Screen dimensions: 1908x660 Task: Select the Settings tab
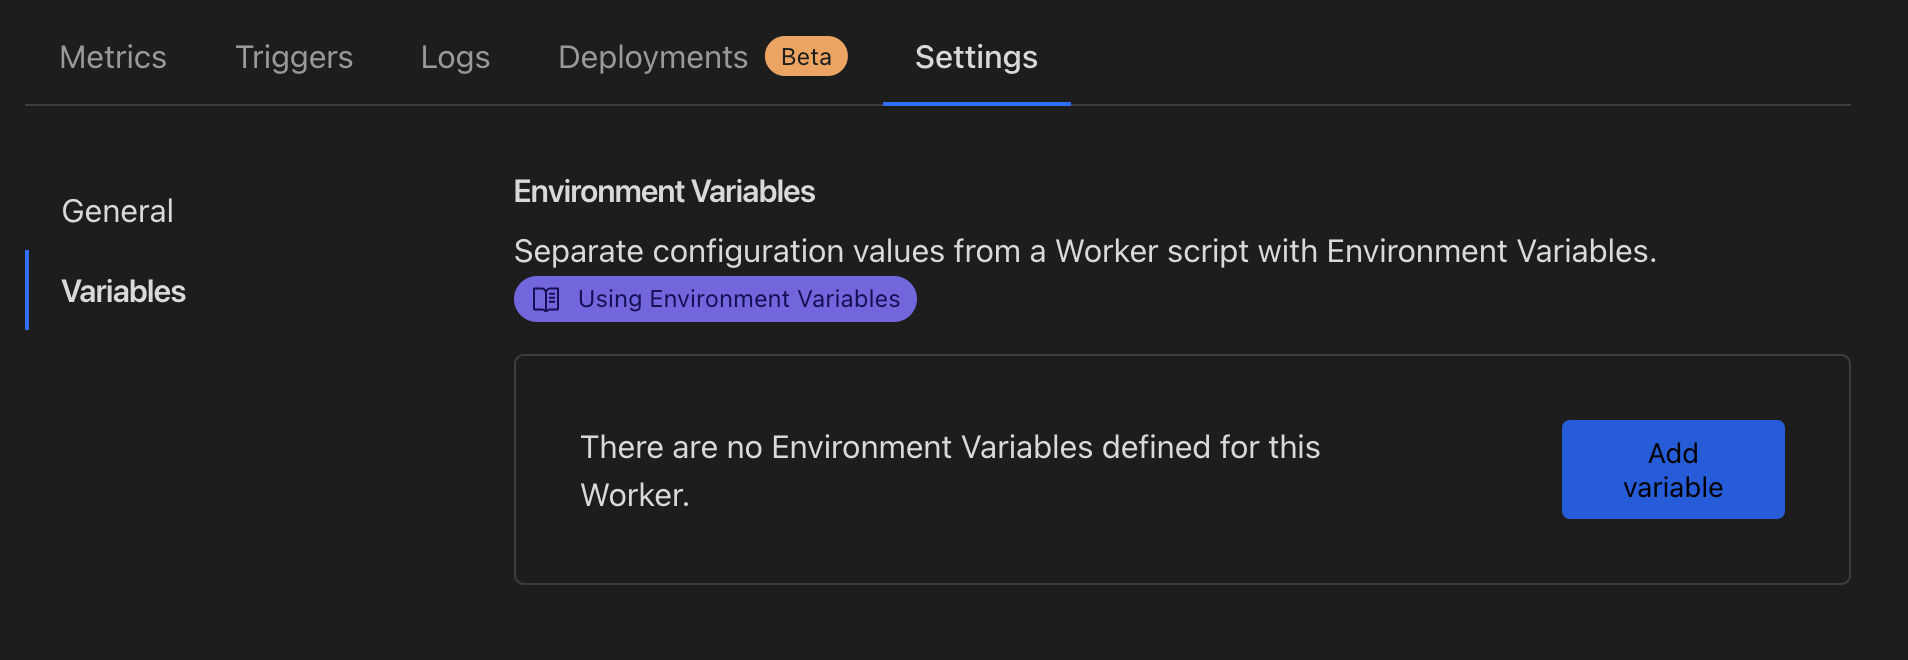(x=976, y=57)
